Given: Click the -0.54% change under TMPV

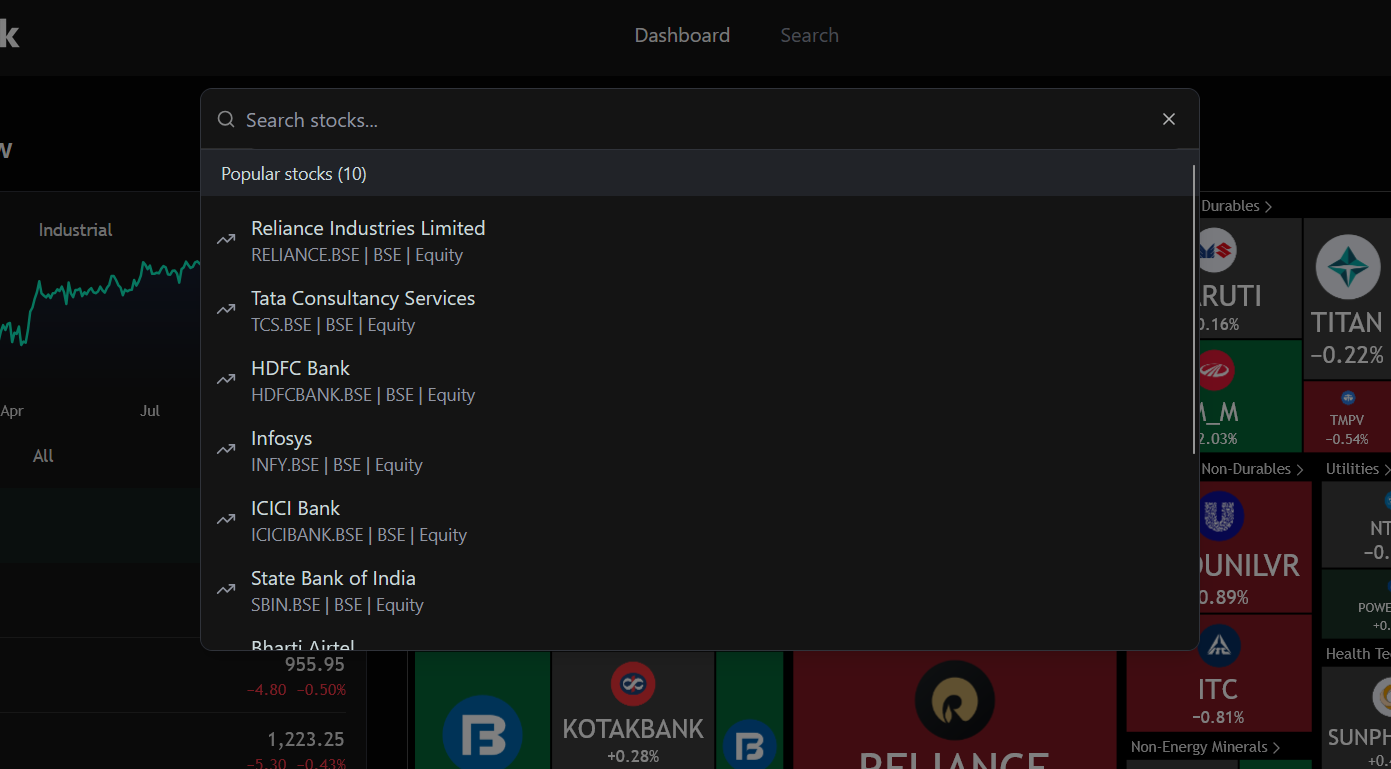Looking at the screenshot, I should point(1347,439).
